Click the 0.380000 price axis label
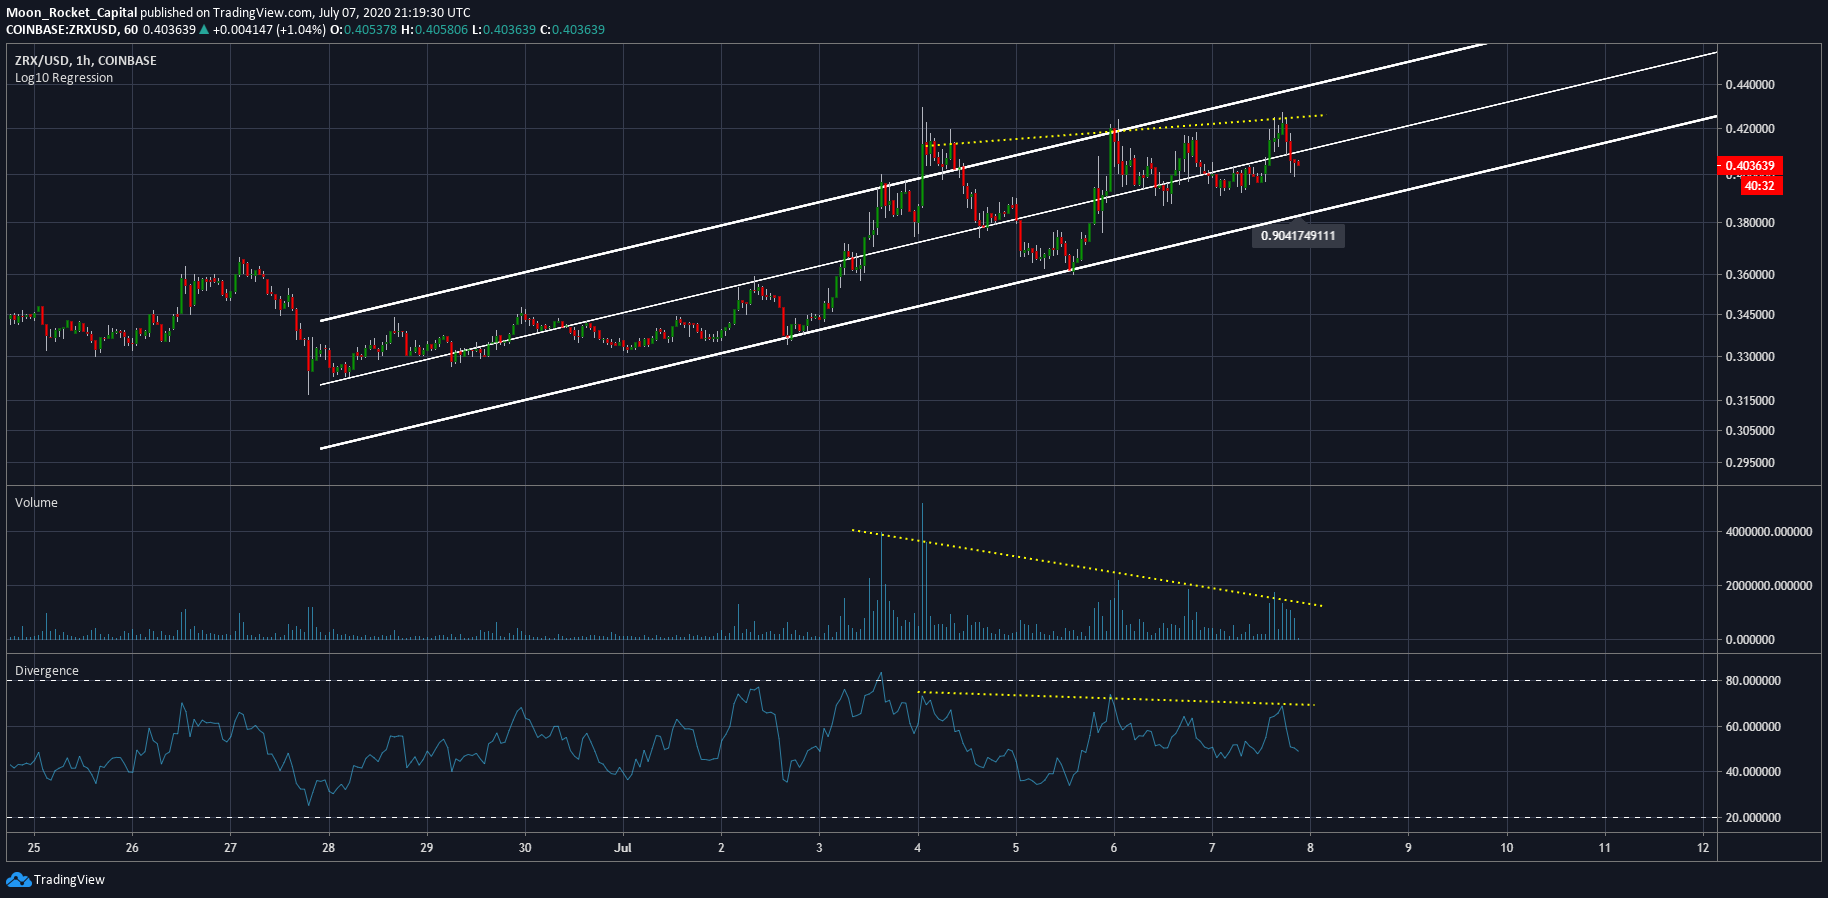This screenshot has width=1828, height=898. point(1750,223)
